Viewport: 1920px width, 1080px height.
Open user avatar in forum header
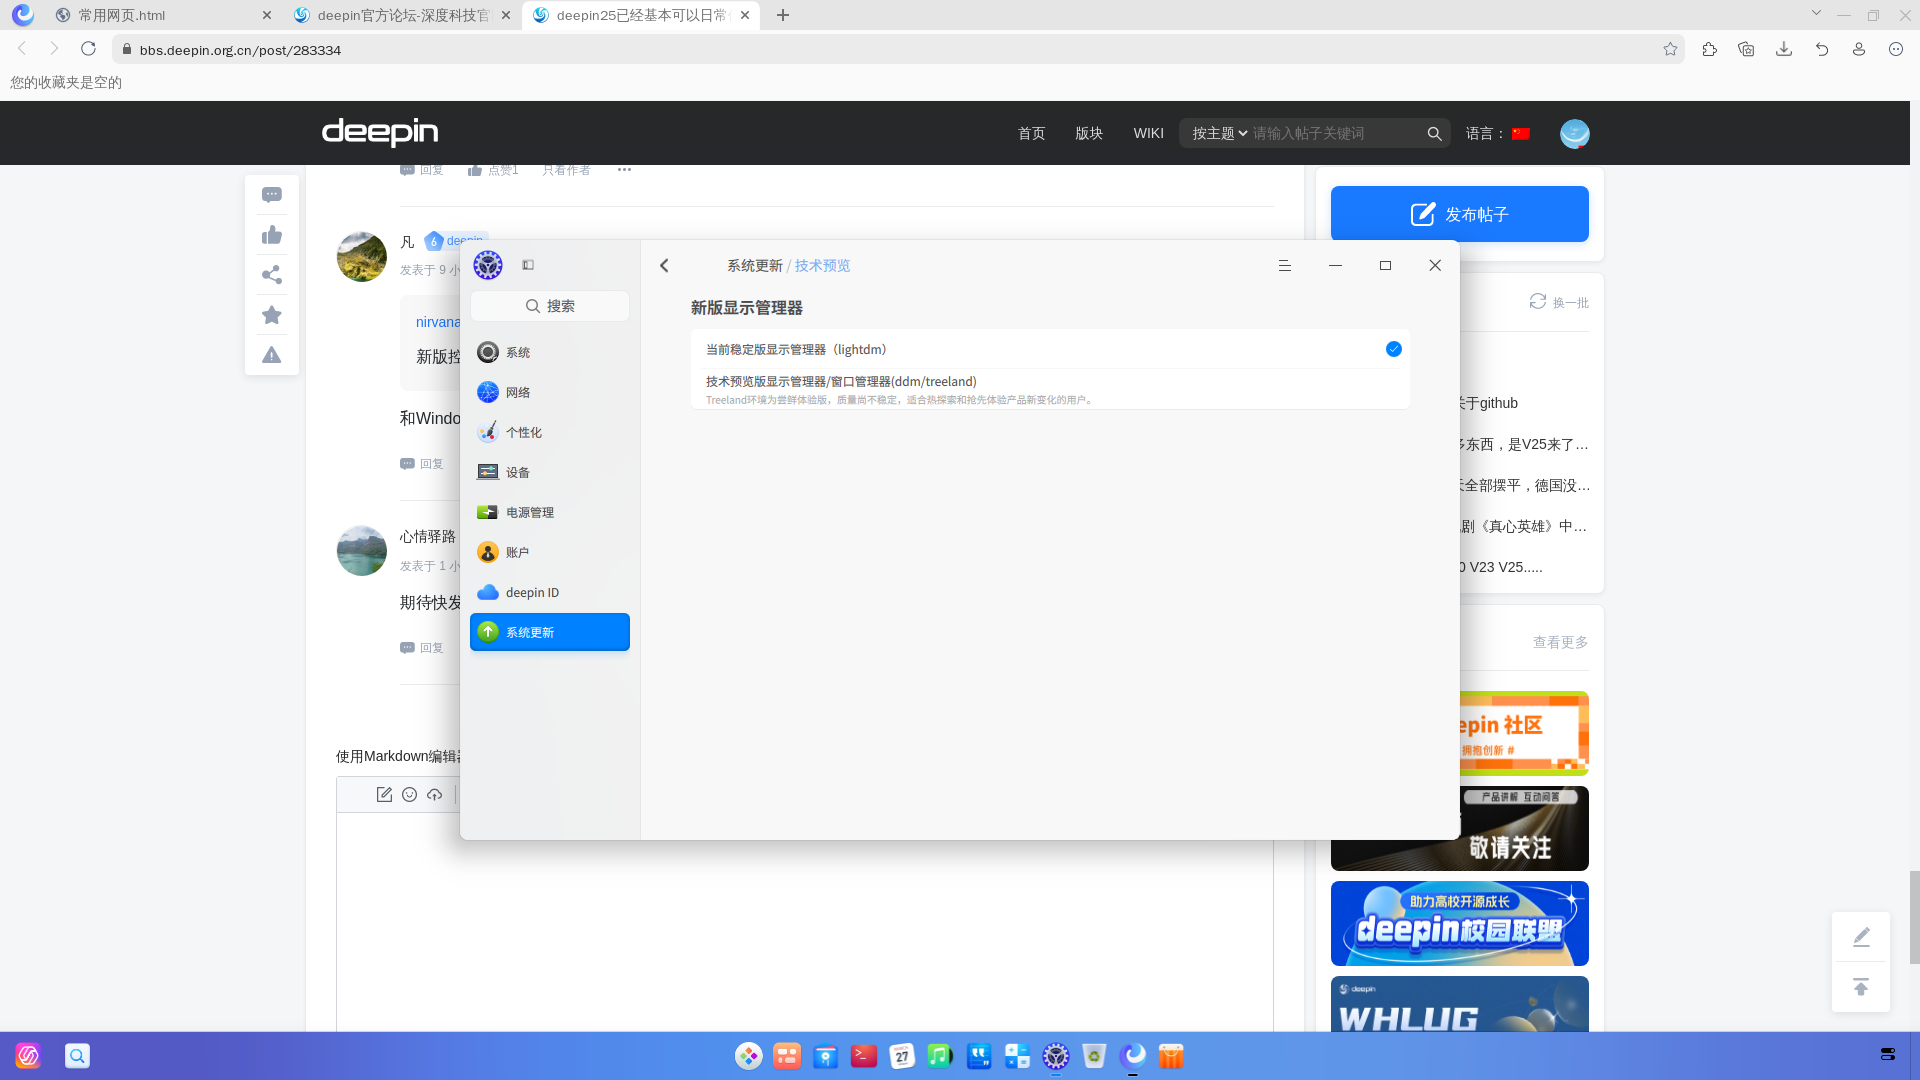[1574, 133]
